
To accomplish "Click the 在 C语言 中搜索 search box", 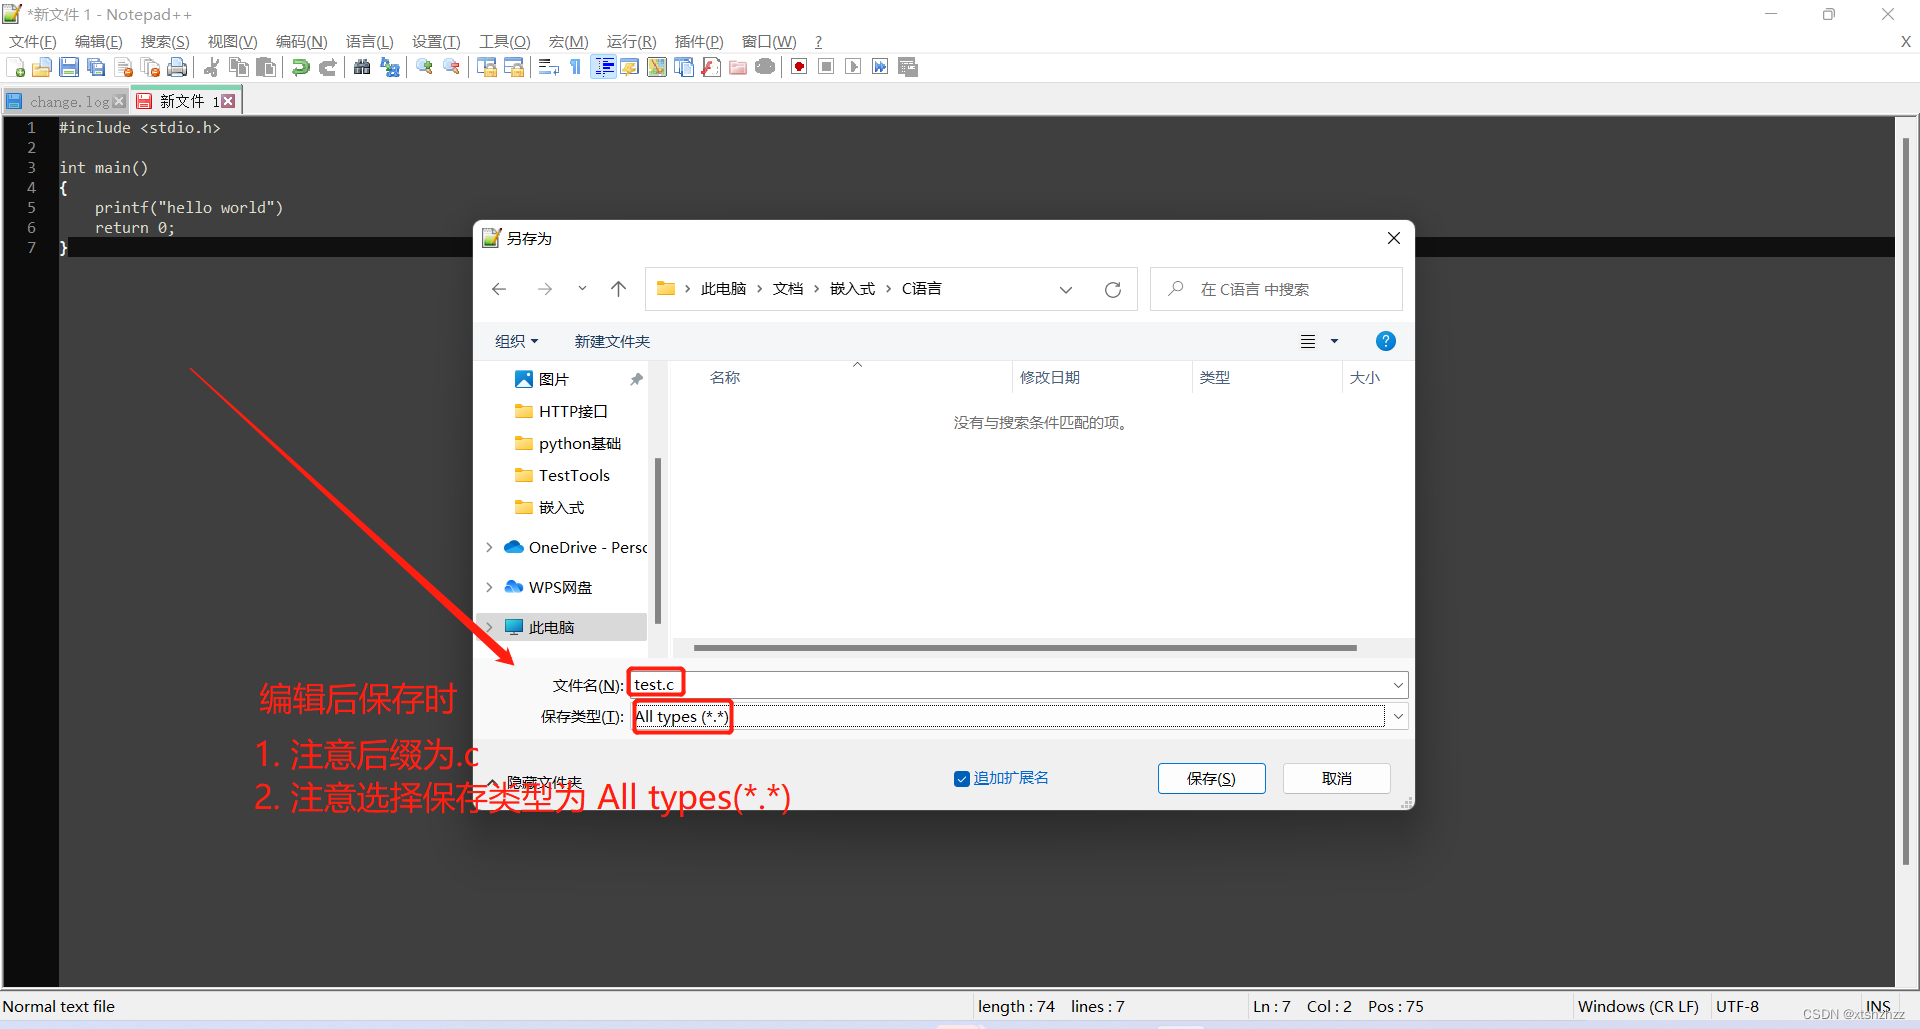I will tap(1276, 289).
